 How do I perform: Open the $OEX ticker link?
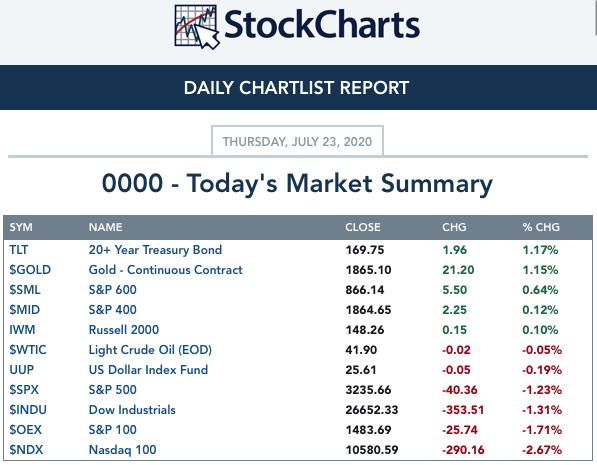tap(25, 430)
